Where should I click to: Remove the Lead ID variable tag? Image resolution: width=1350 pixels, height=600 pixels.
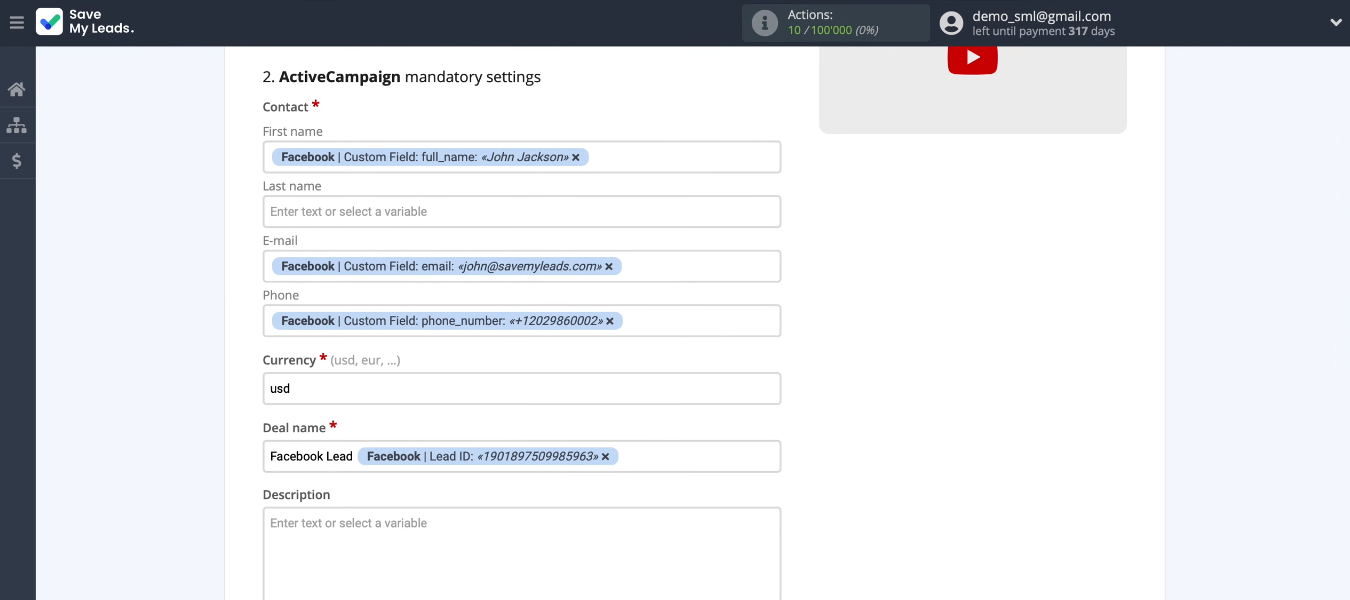tap(605, 456)
